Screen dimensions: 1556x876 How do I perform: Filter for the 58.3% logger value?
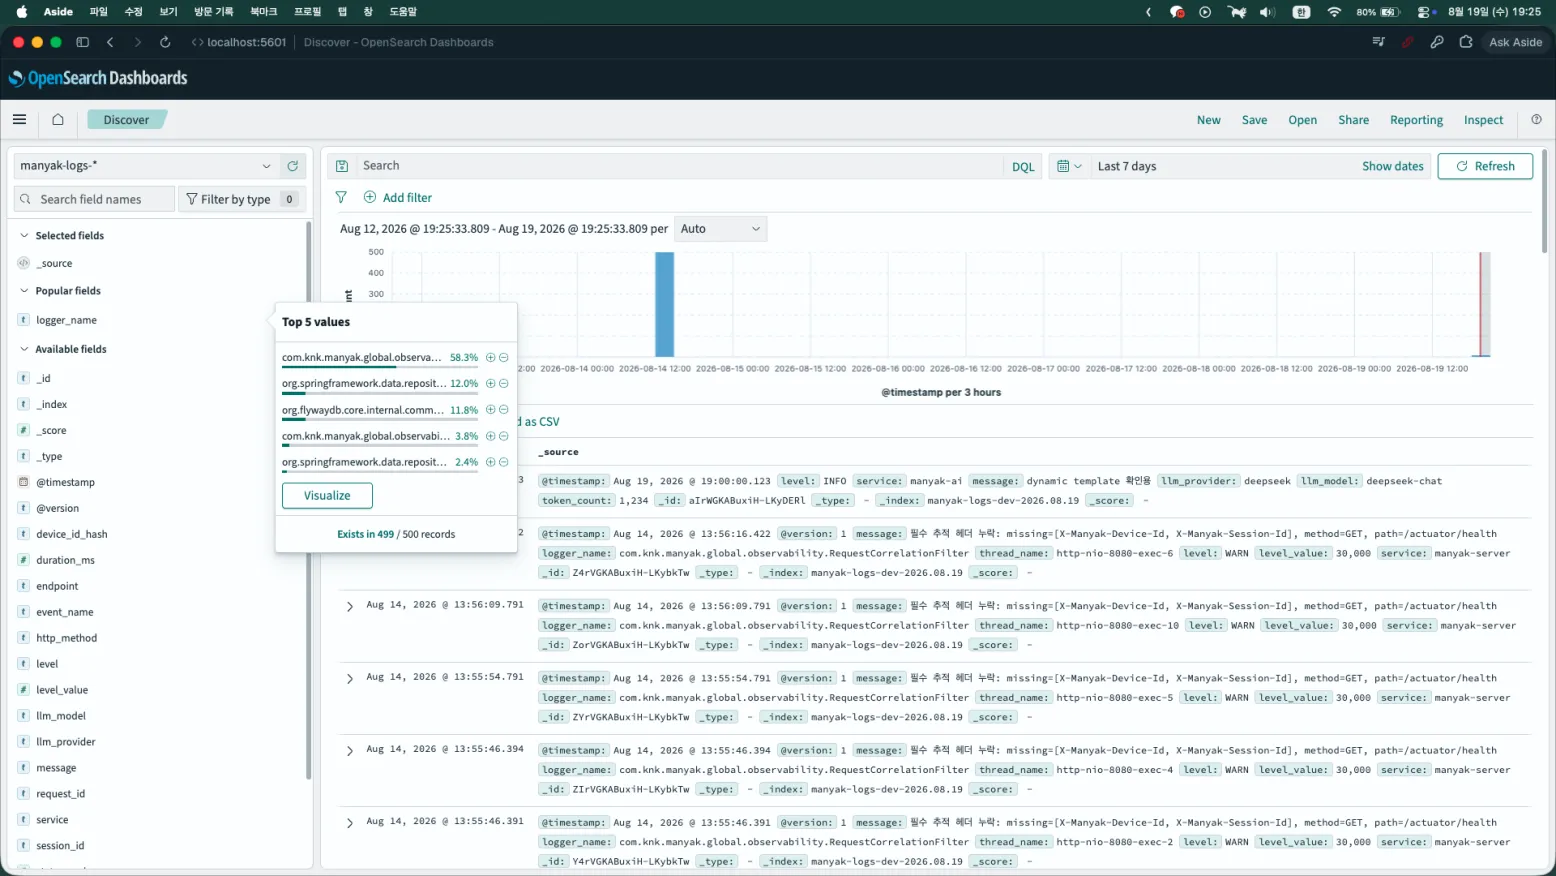pos(490,357)
